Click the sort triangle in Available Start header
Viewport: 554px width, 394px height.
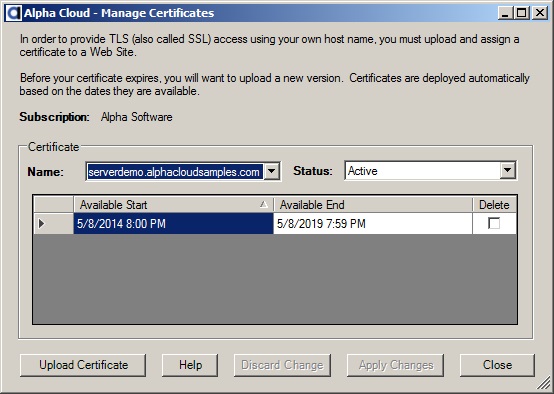point(264,204)
